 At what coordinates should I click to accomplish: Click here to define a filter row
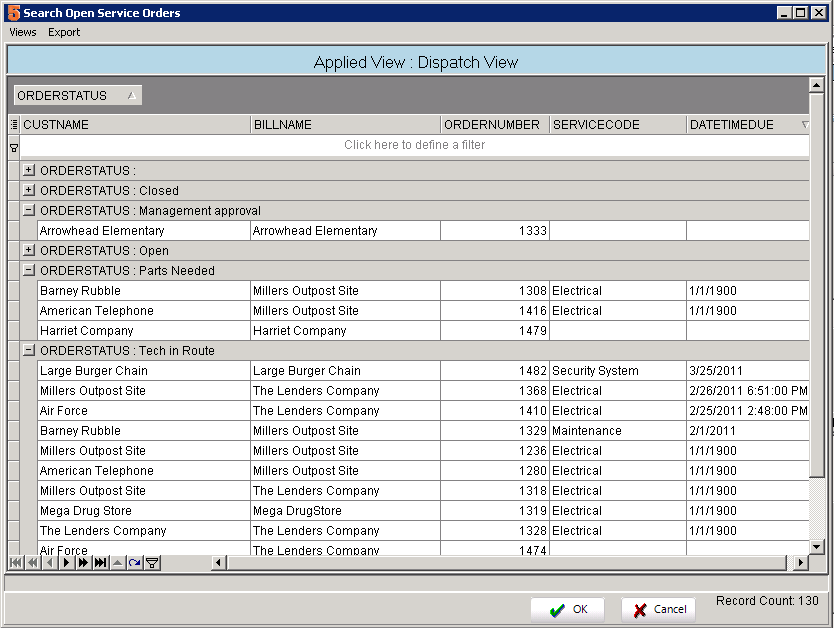tap(414, 145)
